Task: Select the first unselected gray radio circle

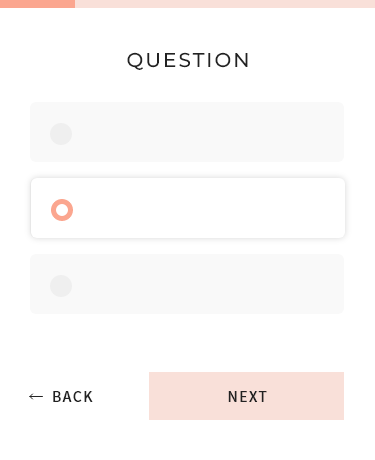Action: [61, 134]
